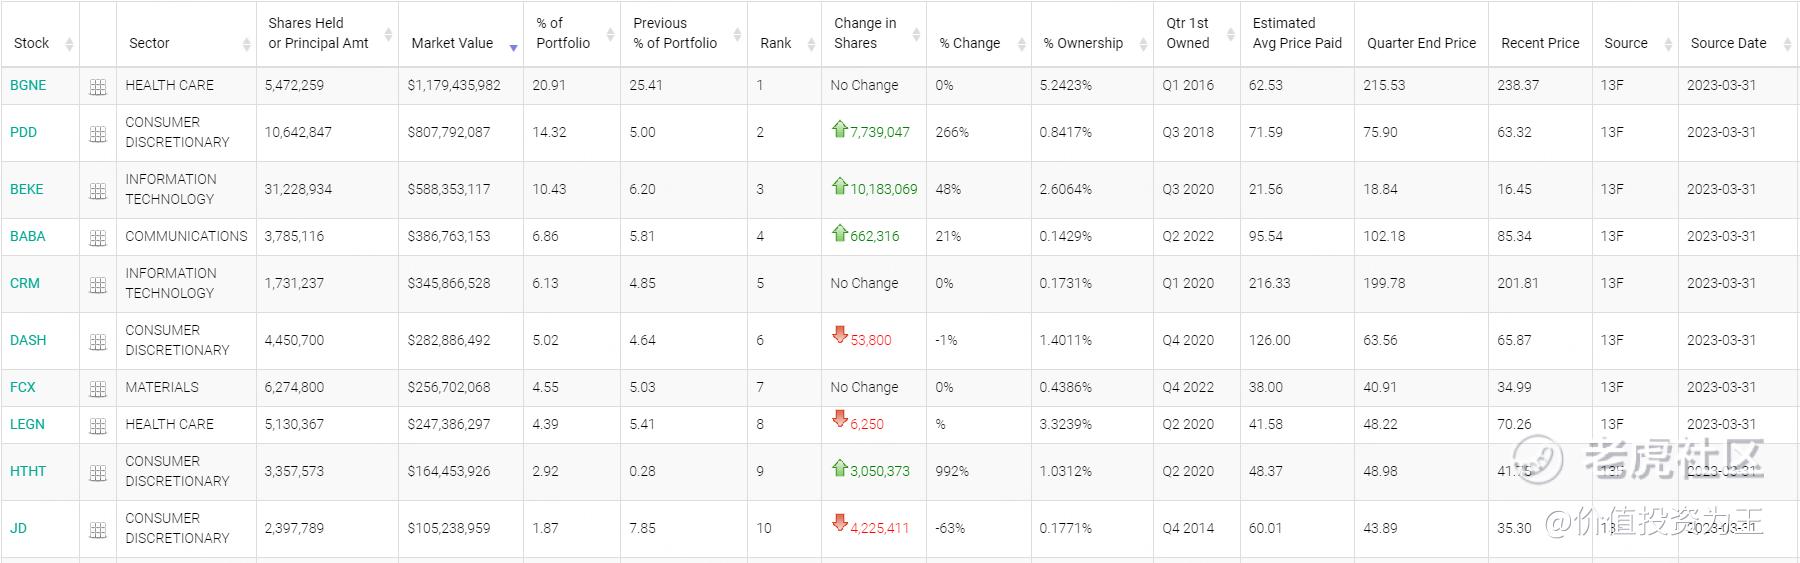Viewport: 1800px width, 563px height.
Task: Select the Source Date column header
Action: 1728,43
